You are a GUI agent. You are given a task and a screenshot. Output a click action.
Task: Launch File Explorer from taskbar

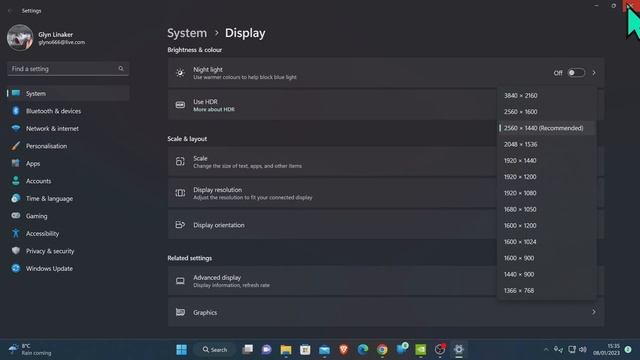(286, 349)
